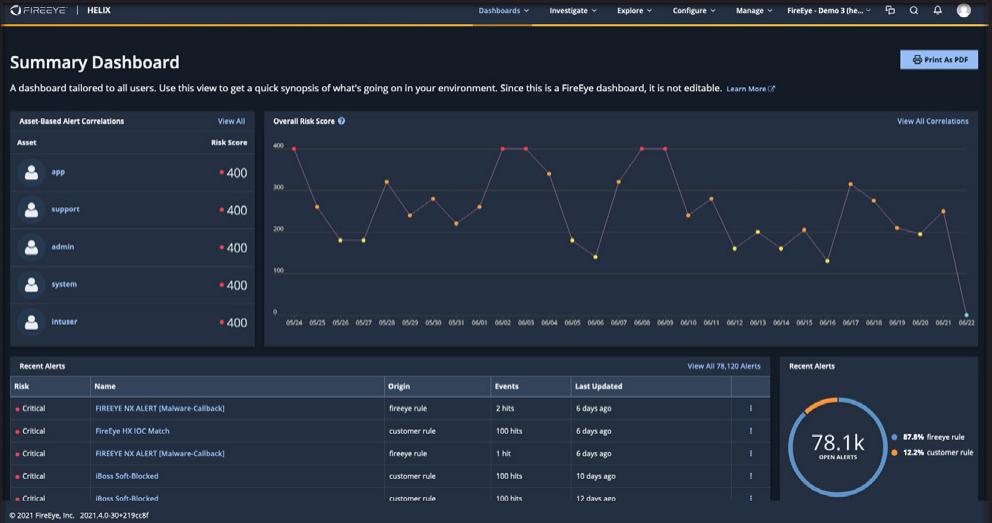Click View All Correlations link

click(933, 121)
